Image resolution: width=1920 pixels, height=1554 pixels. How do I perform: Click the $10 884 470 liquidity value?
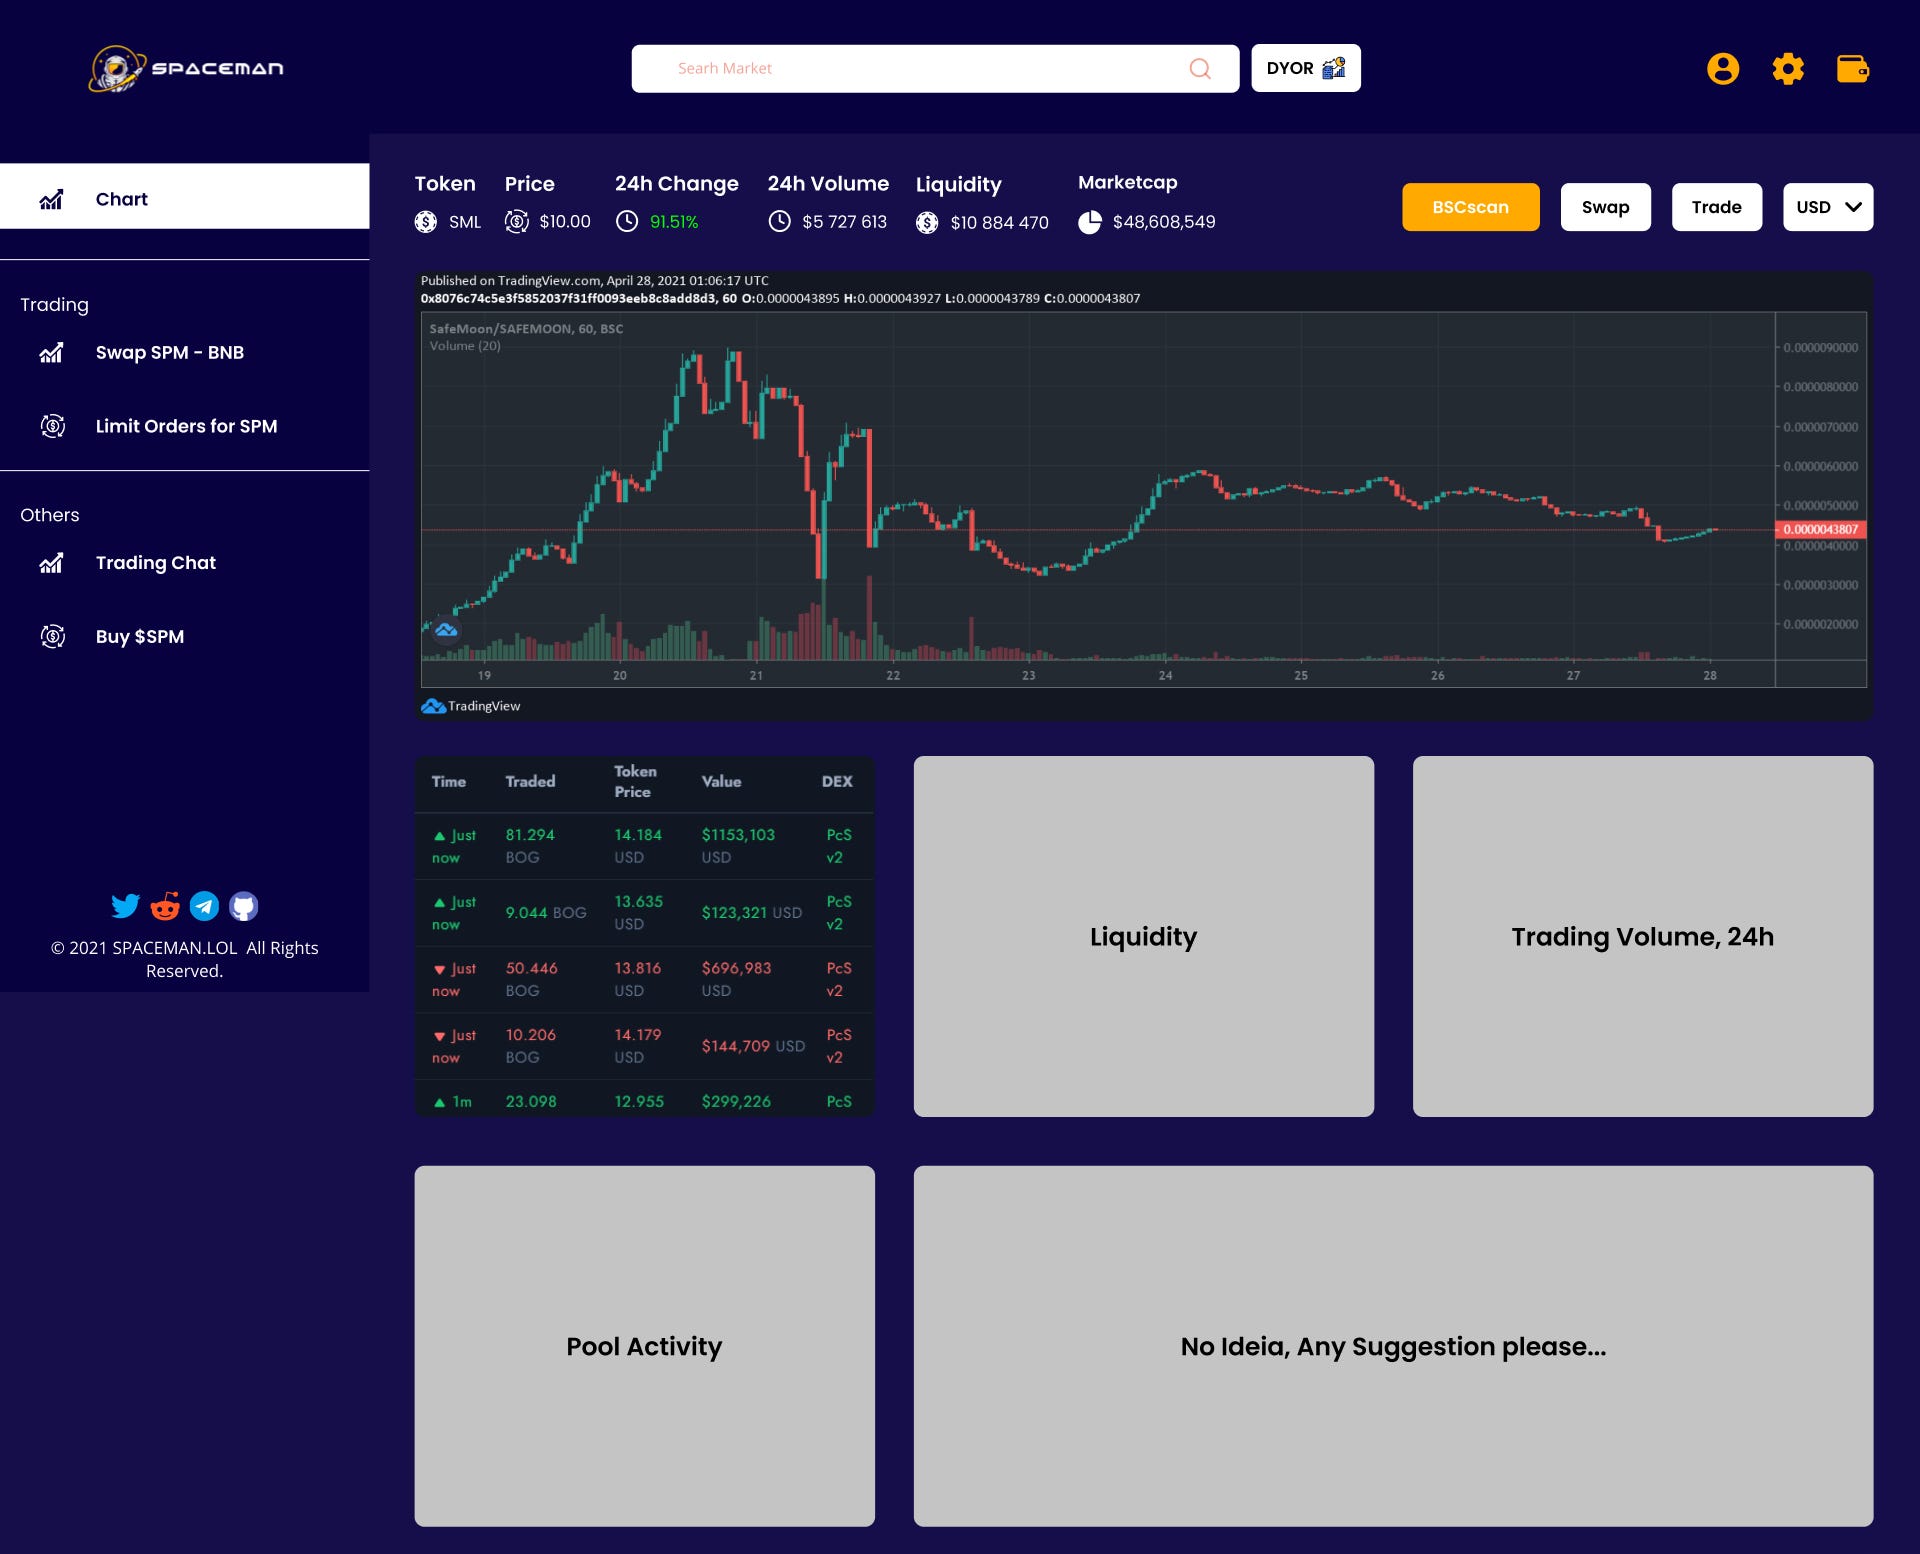pyautogui.click(x=999, y=222)
